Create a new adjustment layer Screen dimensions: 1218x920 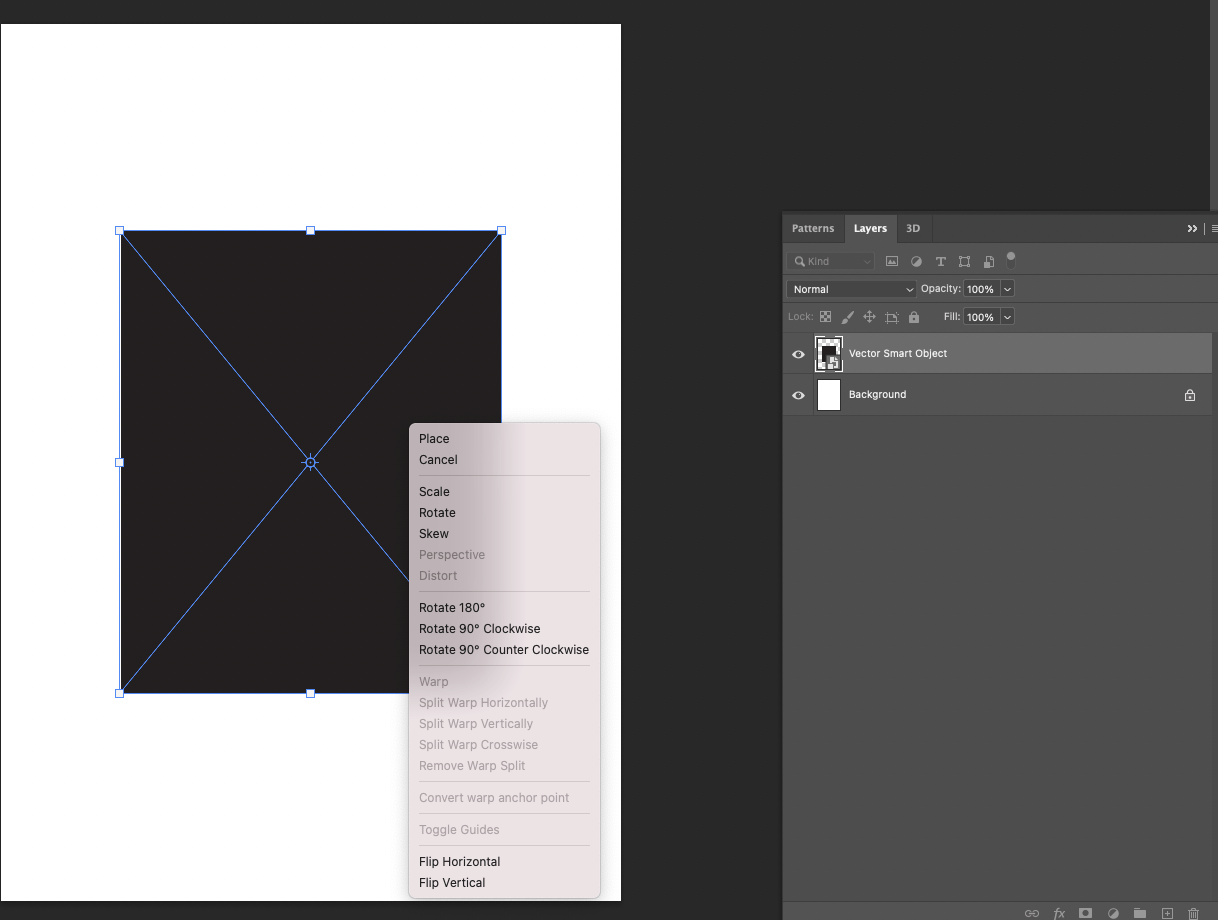pos(1112,913)
